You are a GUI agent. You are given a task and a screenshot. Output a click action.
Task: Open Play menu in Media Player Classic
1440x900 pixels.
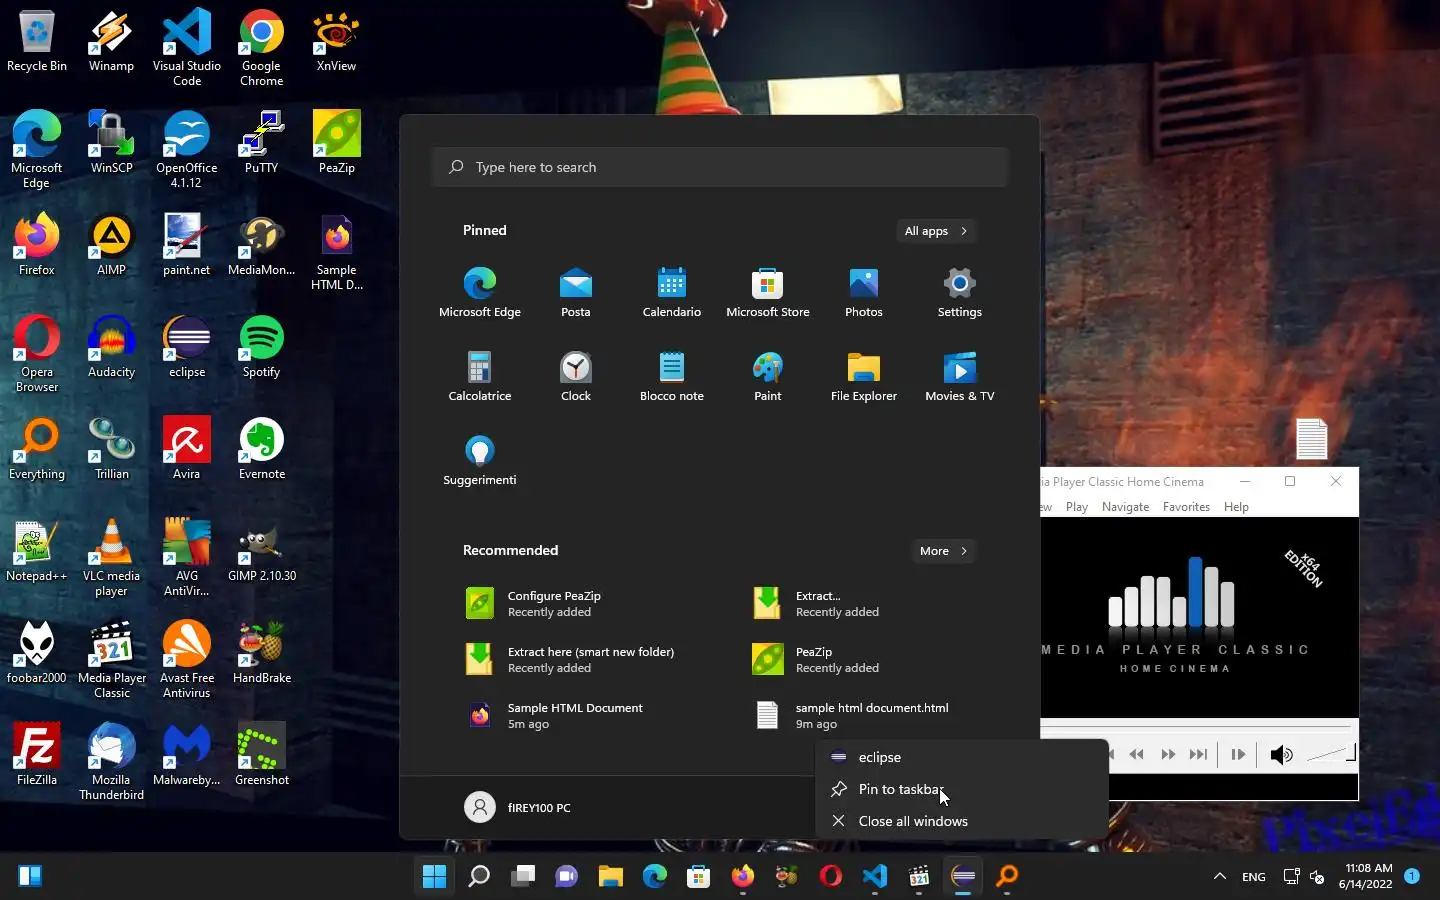[x=1077, y=507]
